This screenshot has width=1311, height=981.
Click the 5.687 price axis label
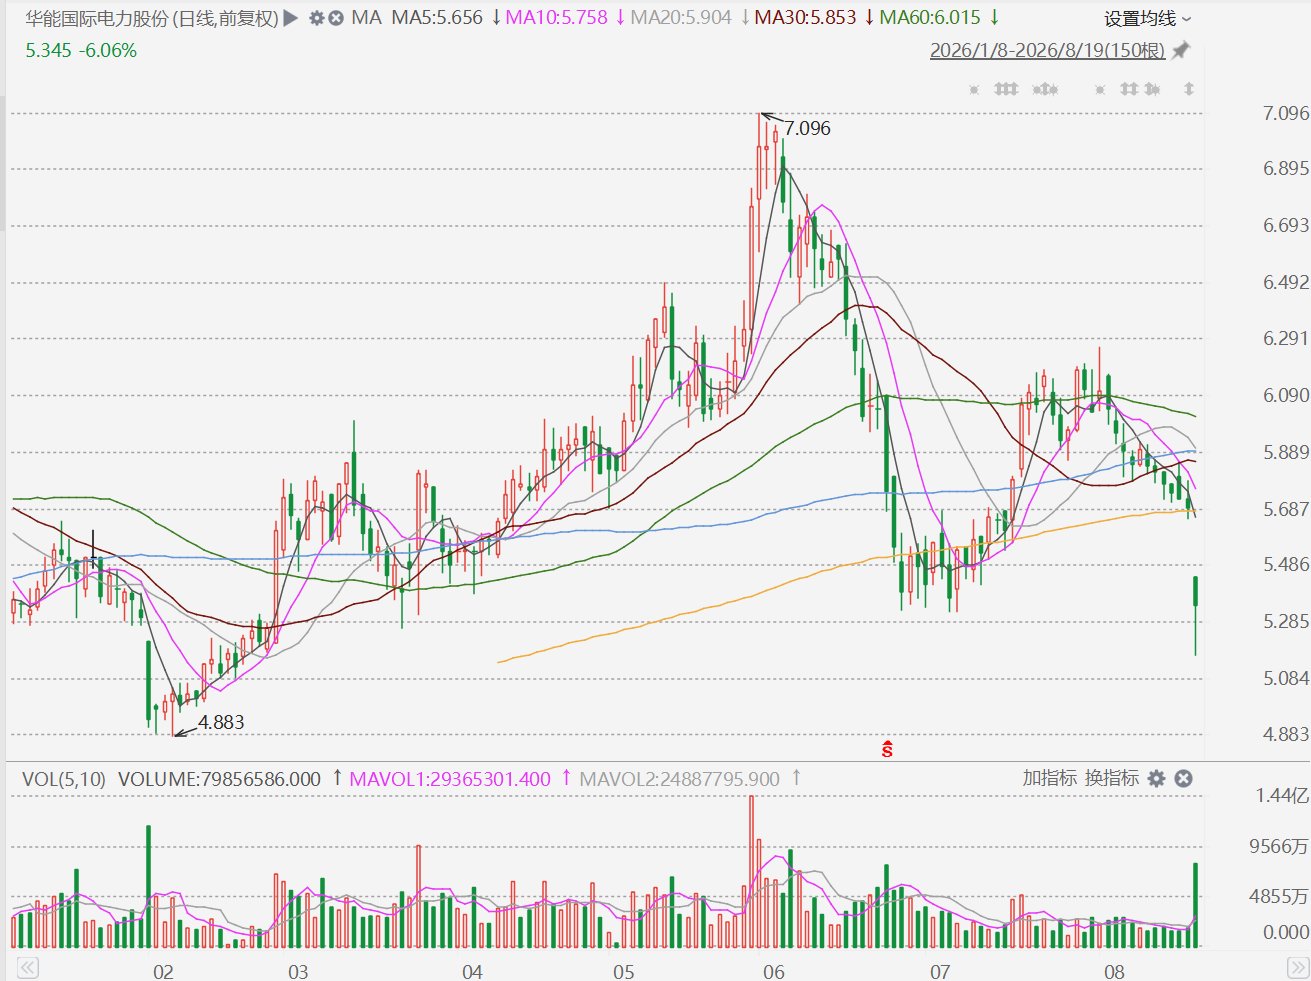1286,508
